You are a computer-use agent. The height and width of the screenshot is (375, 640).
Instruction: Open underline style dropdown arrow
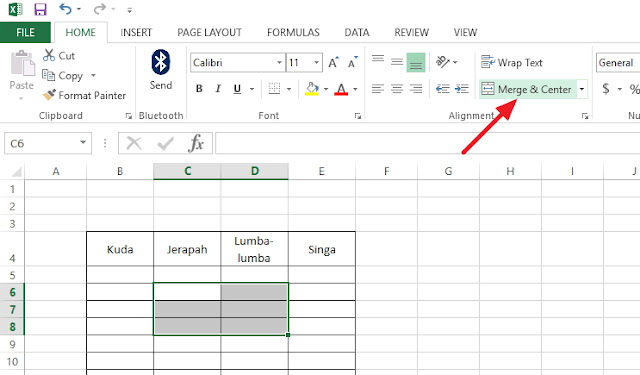click(252, 89)
